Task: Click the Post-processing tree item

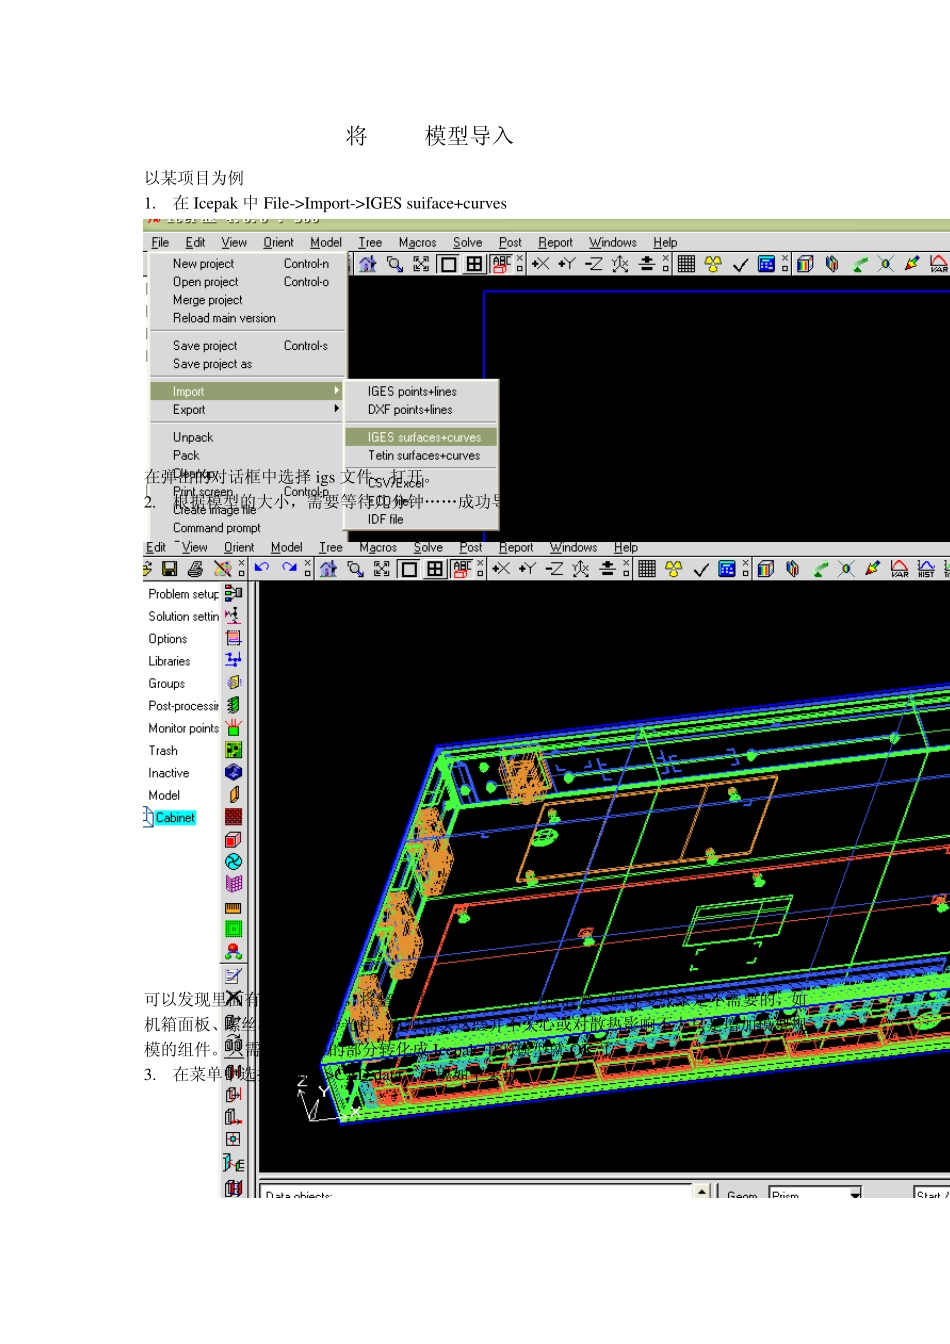Action: pos(183,706)
